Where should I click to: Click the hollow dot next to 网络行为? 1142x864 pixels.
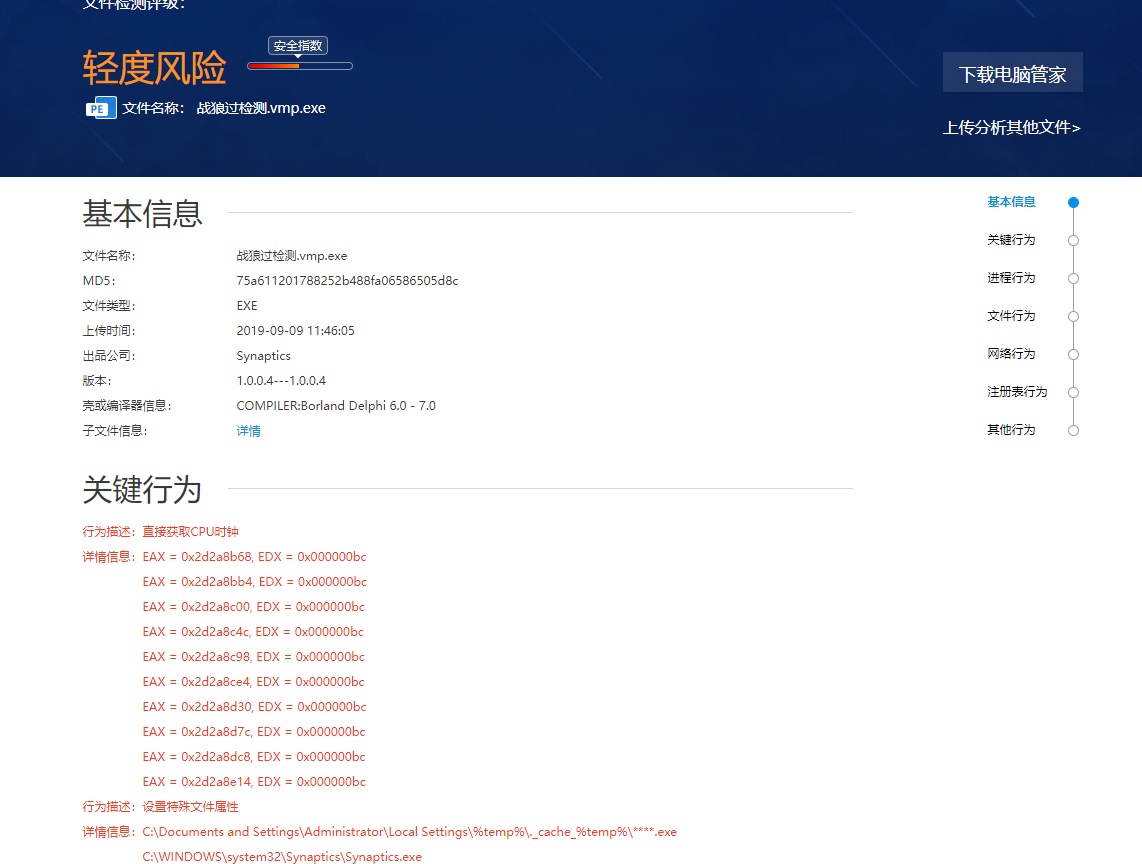coord(1073,354)
